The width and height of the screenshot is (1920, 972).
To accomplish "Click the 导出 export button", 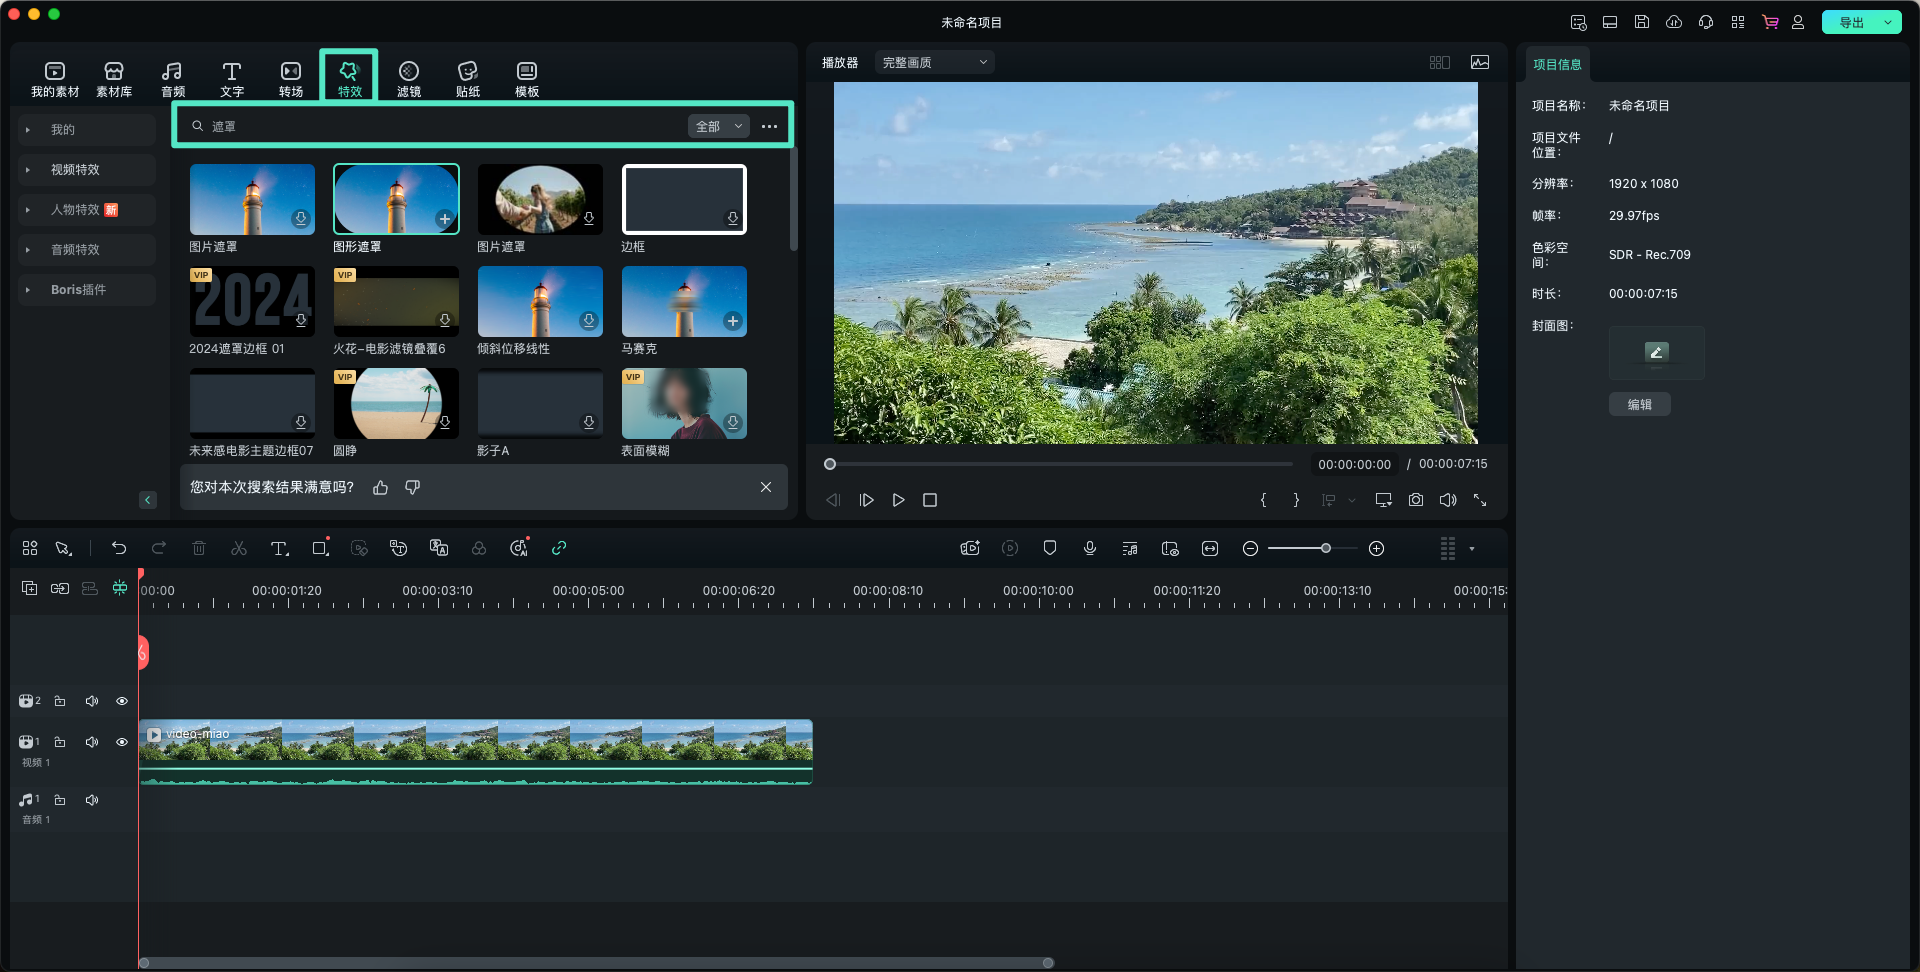I will 1851,22.
